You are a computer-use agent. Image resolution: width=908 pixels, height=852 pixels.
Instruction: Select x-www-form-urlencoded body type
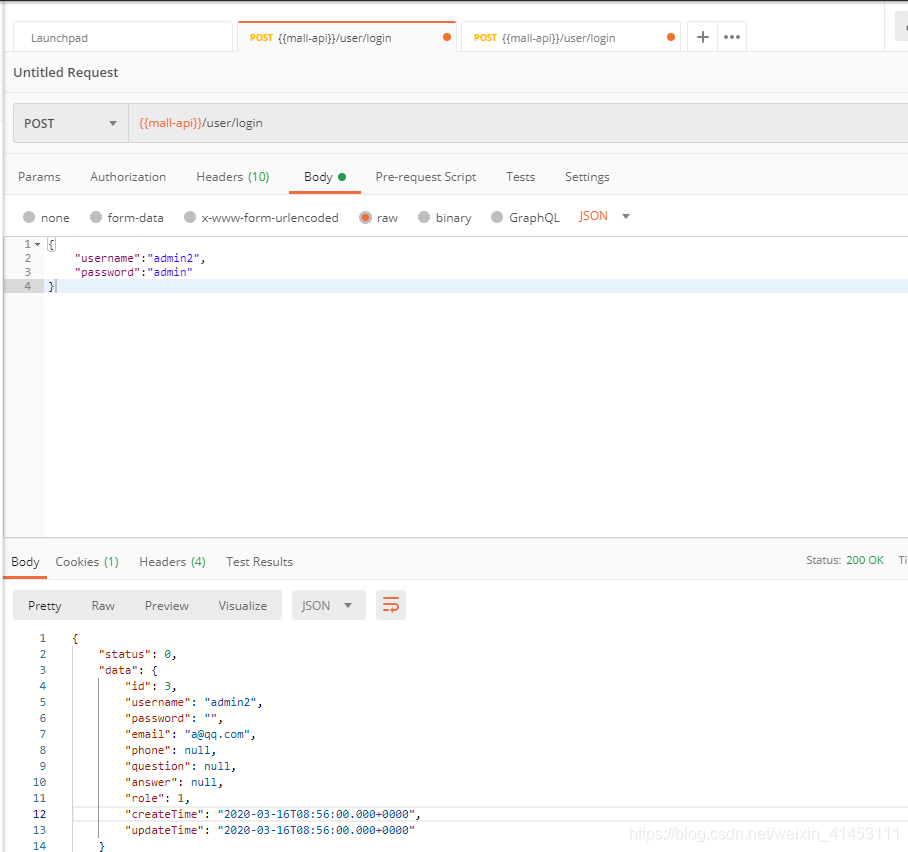pyautogui.click(x=261, y=217)
